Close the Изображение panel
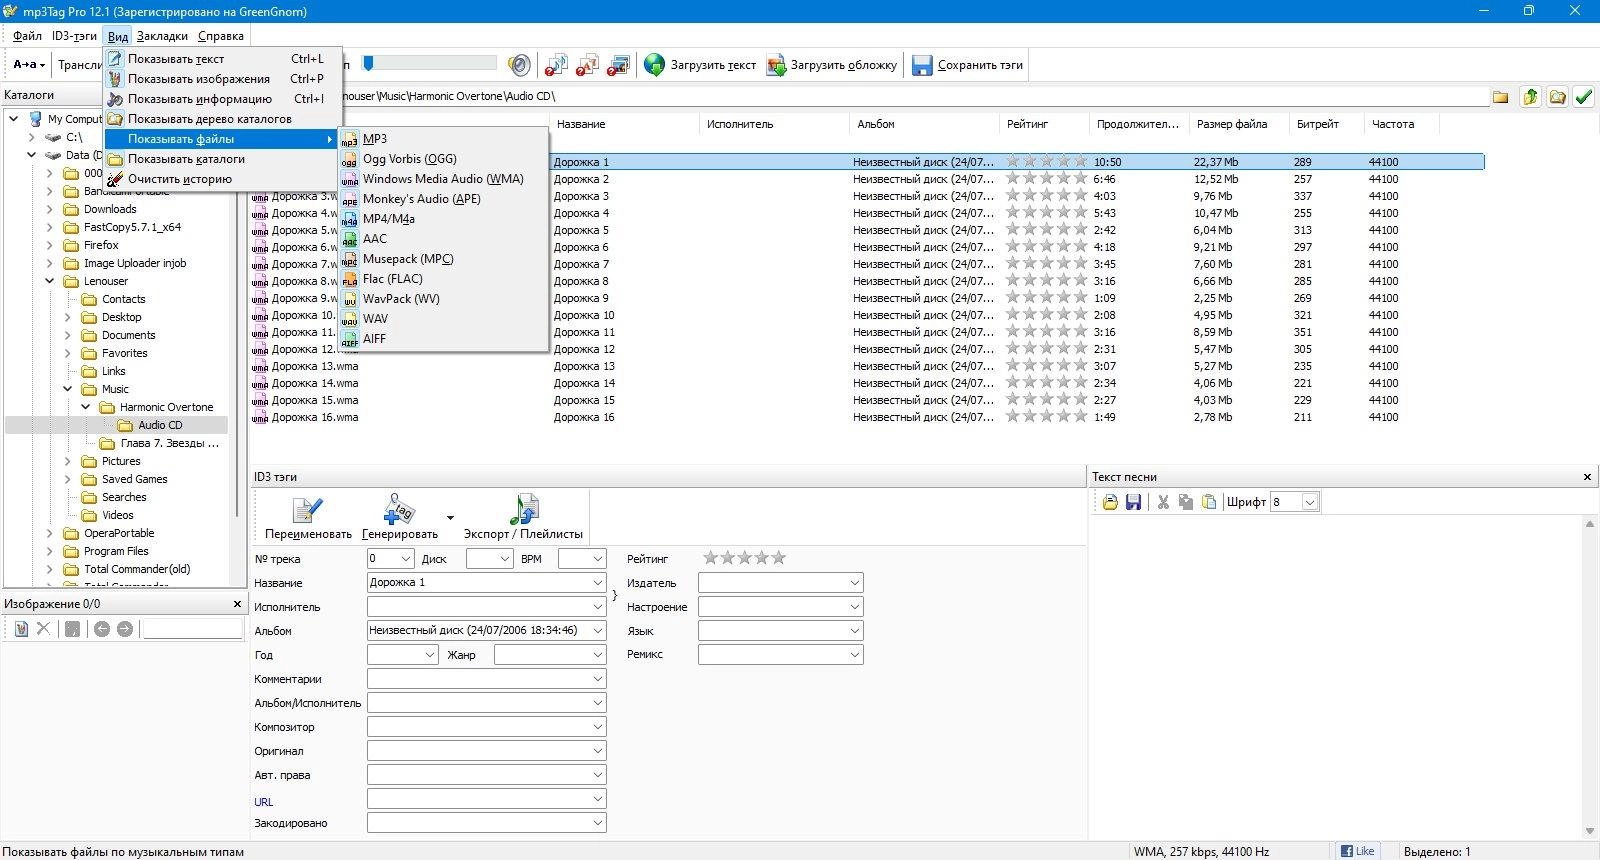The image size is (1600, 860). tap(237, 604)
